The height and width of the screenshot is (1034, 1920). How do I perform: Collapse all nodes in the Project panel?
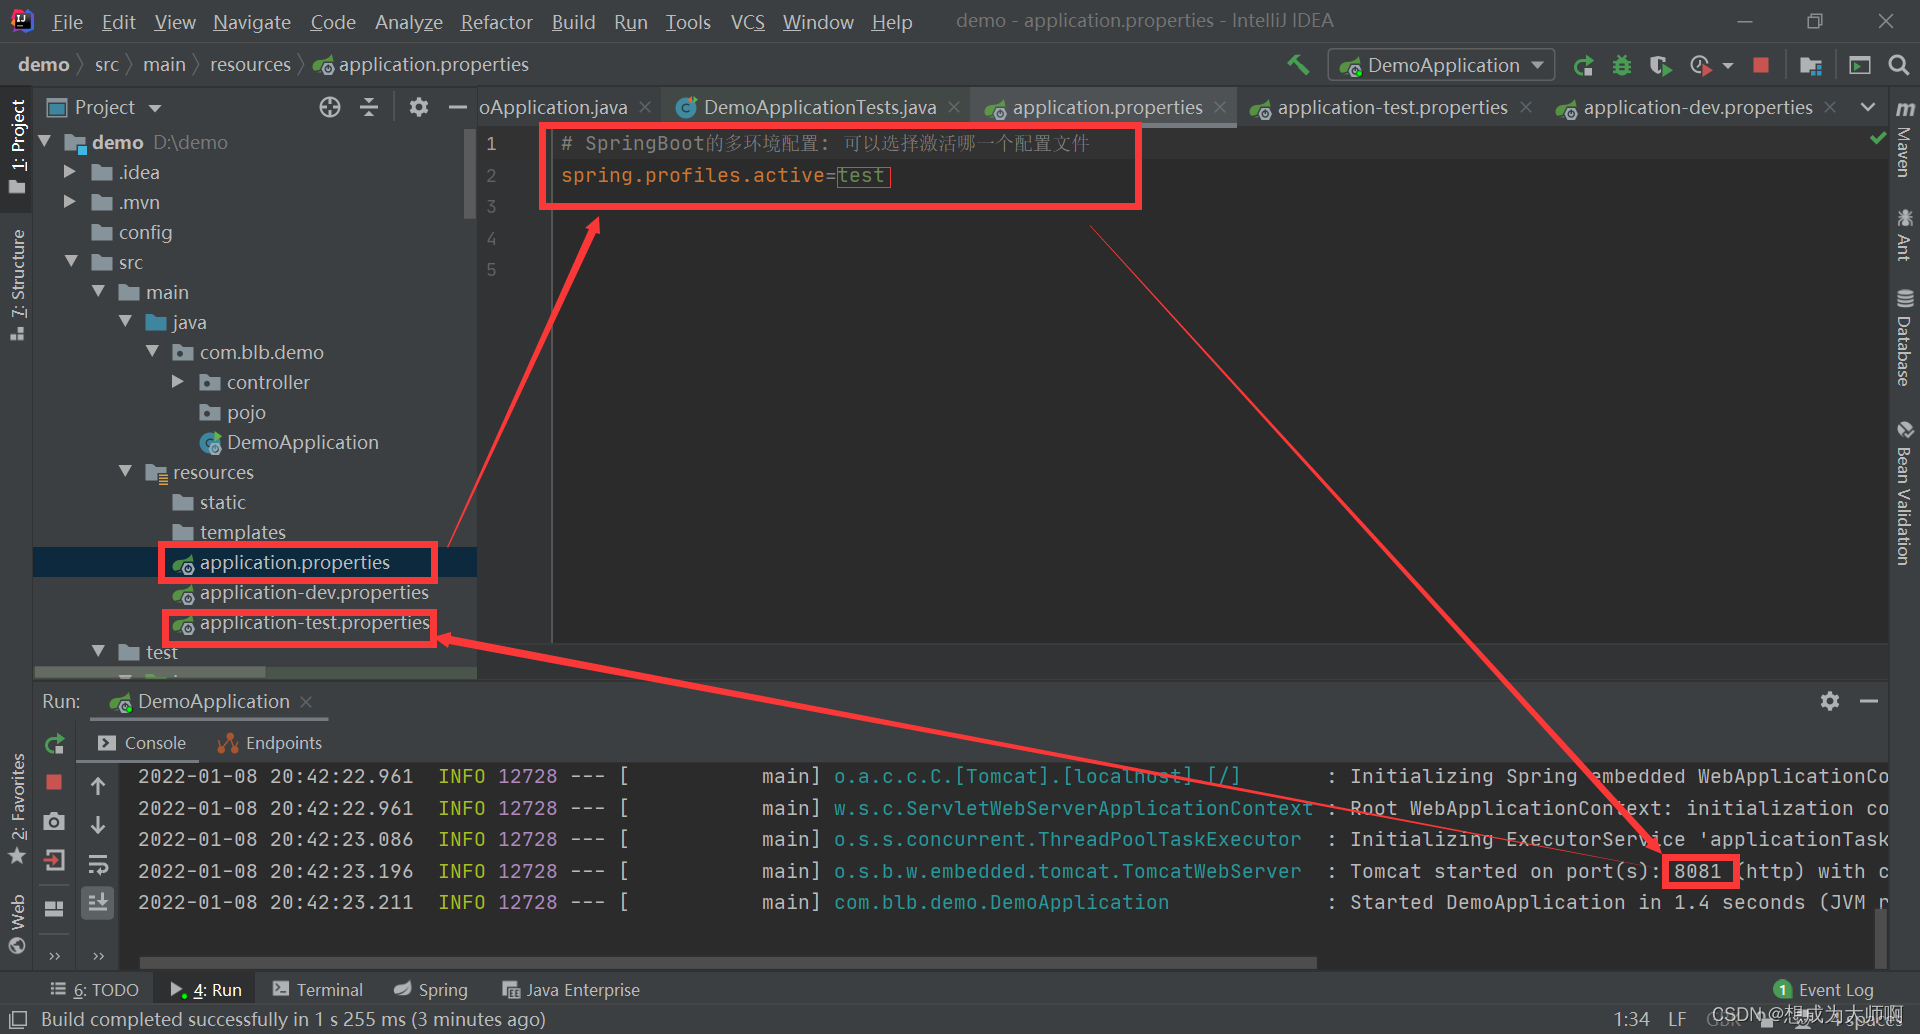tap(369, 107)
